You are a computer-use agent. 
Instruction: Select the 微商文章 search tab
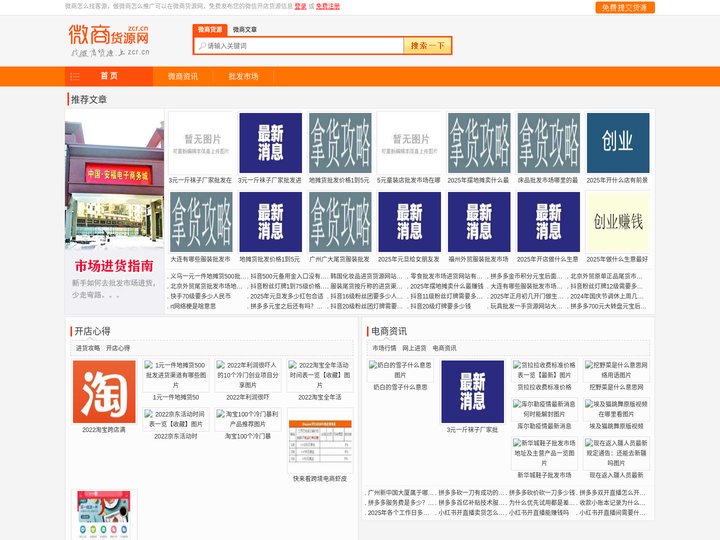(x=245, y=29)
